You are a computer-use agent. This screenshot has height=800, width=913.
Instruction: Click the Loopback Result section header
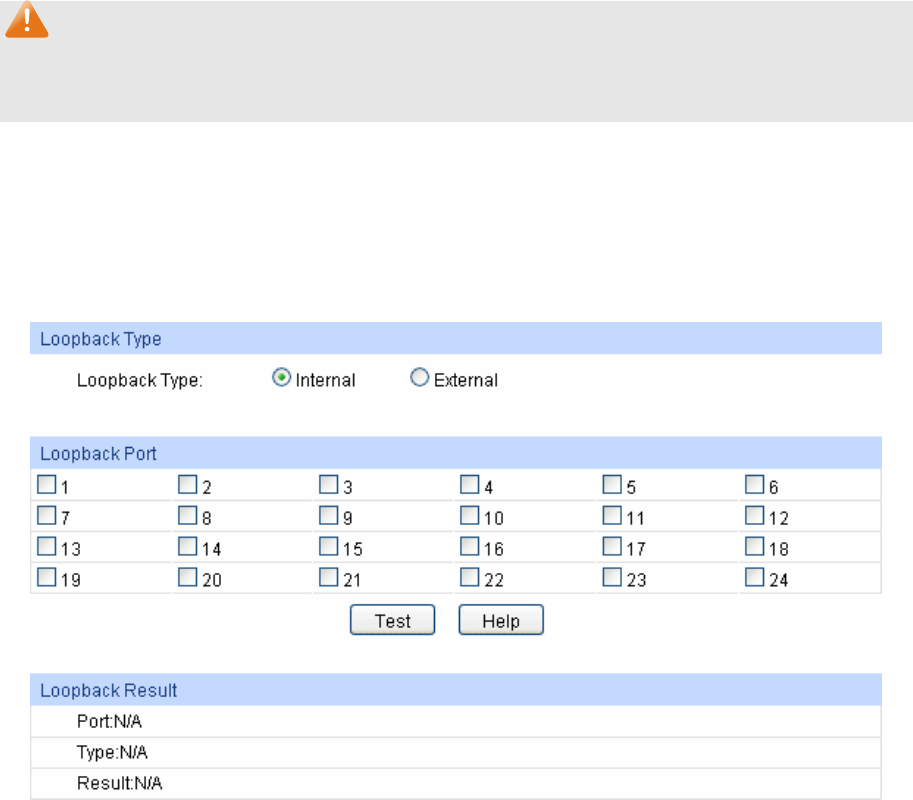pyautogui.click(x=456, y=690)
